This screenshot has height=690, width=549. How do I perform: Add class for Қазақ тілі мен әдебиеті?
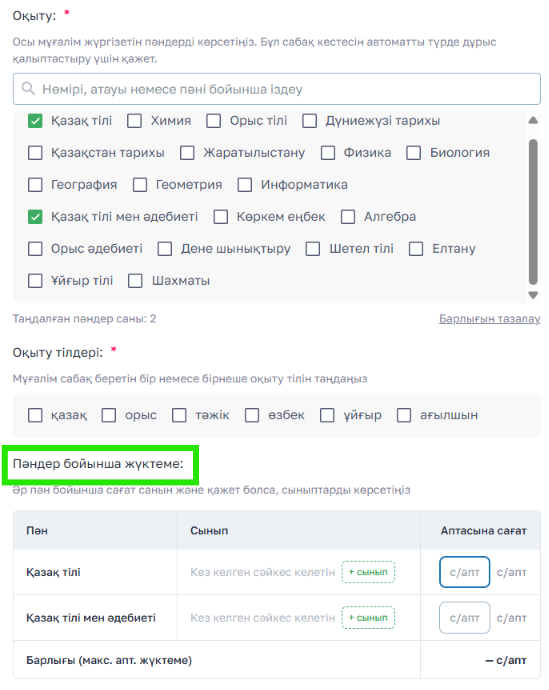368,618
